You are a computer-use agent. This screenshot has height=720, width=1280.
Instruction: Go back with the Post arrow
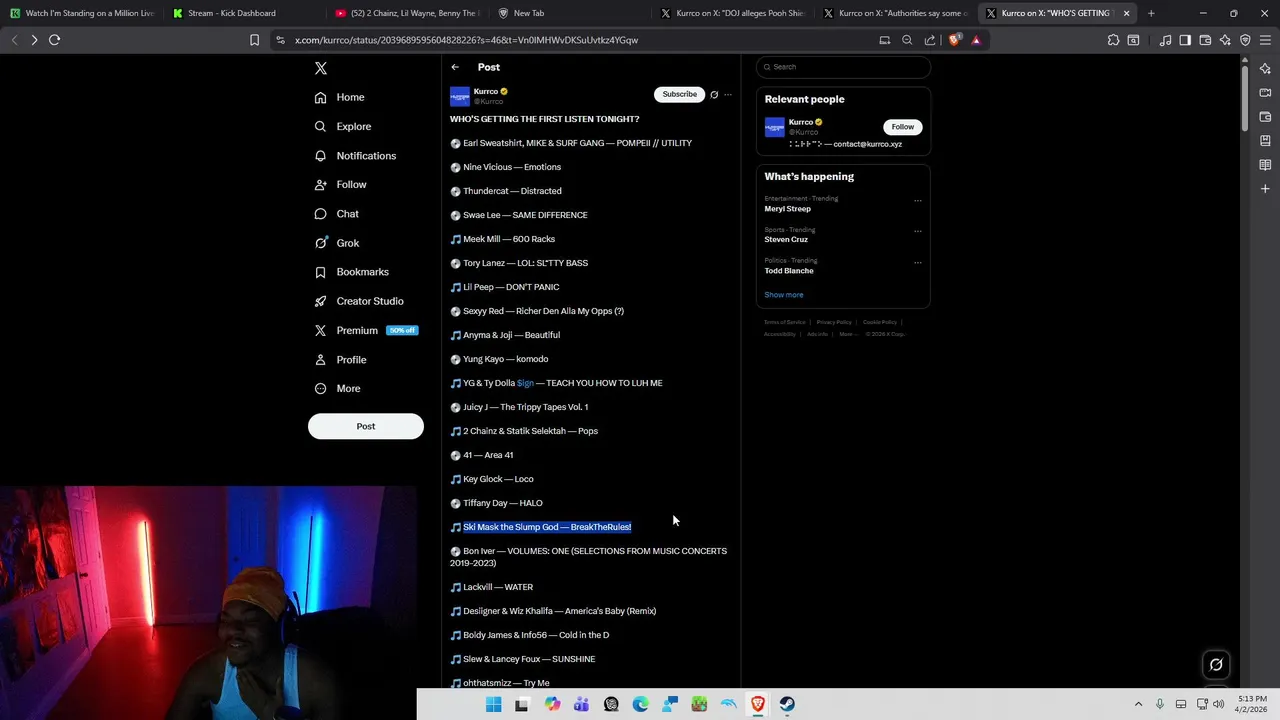(455, 67)
